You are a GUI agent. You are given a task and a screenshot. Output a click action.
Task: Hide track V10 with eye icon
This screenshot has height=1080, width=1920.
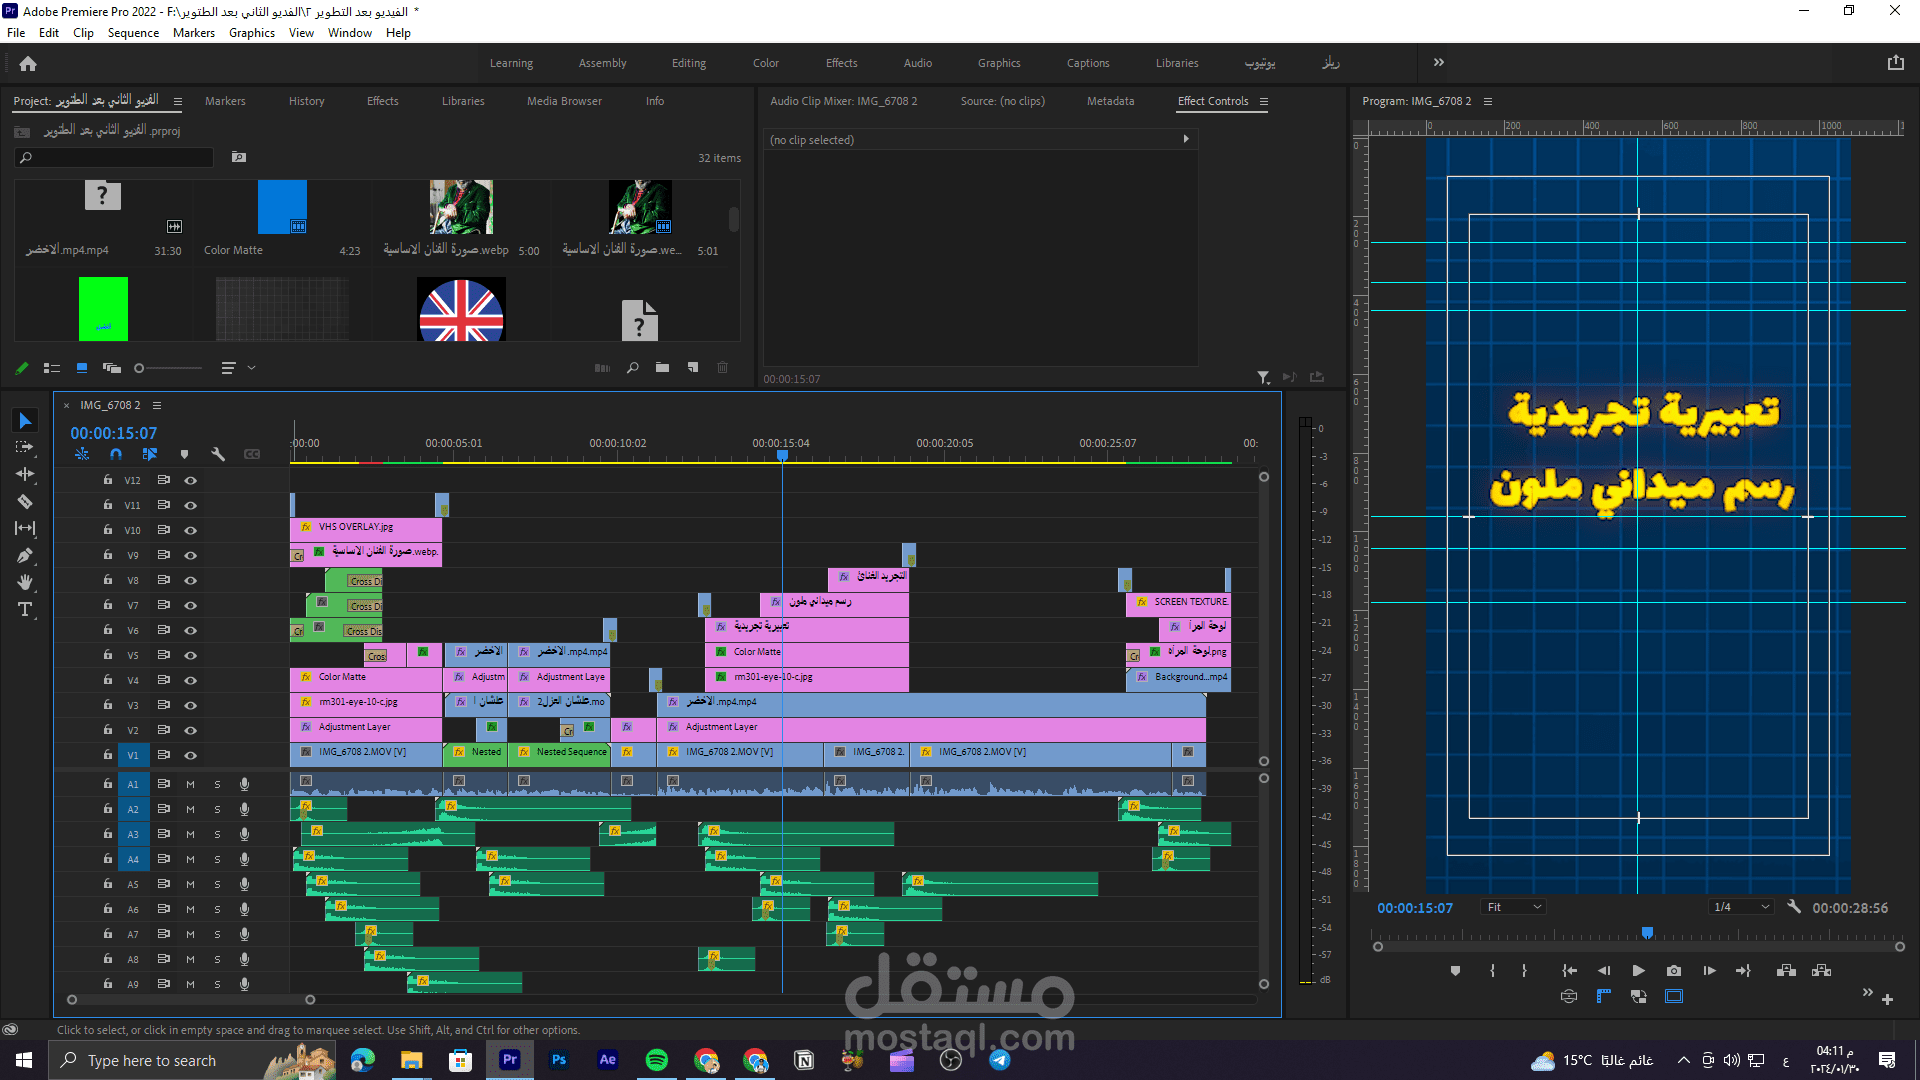(x=190, y=530)
